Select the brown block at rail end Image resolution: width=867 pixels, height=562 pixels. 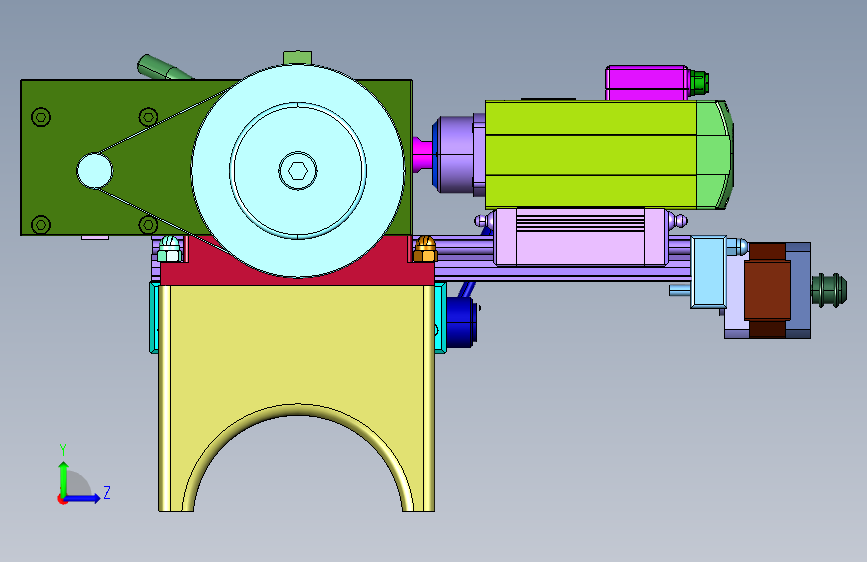click(766, 290)
